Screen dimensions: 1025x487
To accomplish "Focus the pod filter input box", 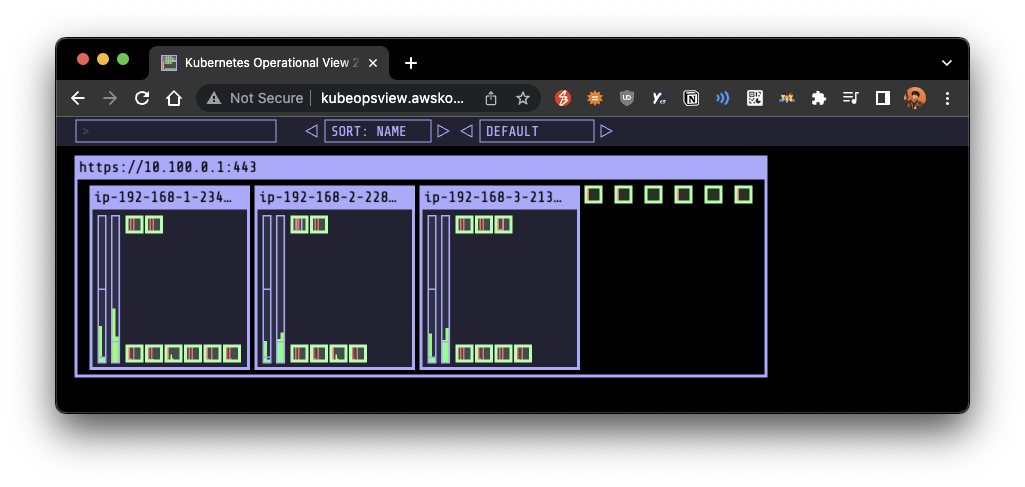I will 176,131.
